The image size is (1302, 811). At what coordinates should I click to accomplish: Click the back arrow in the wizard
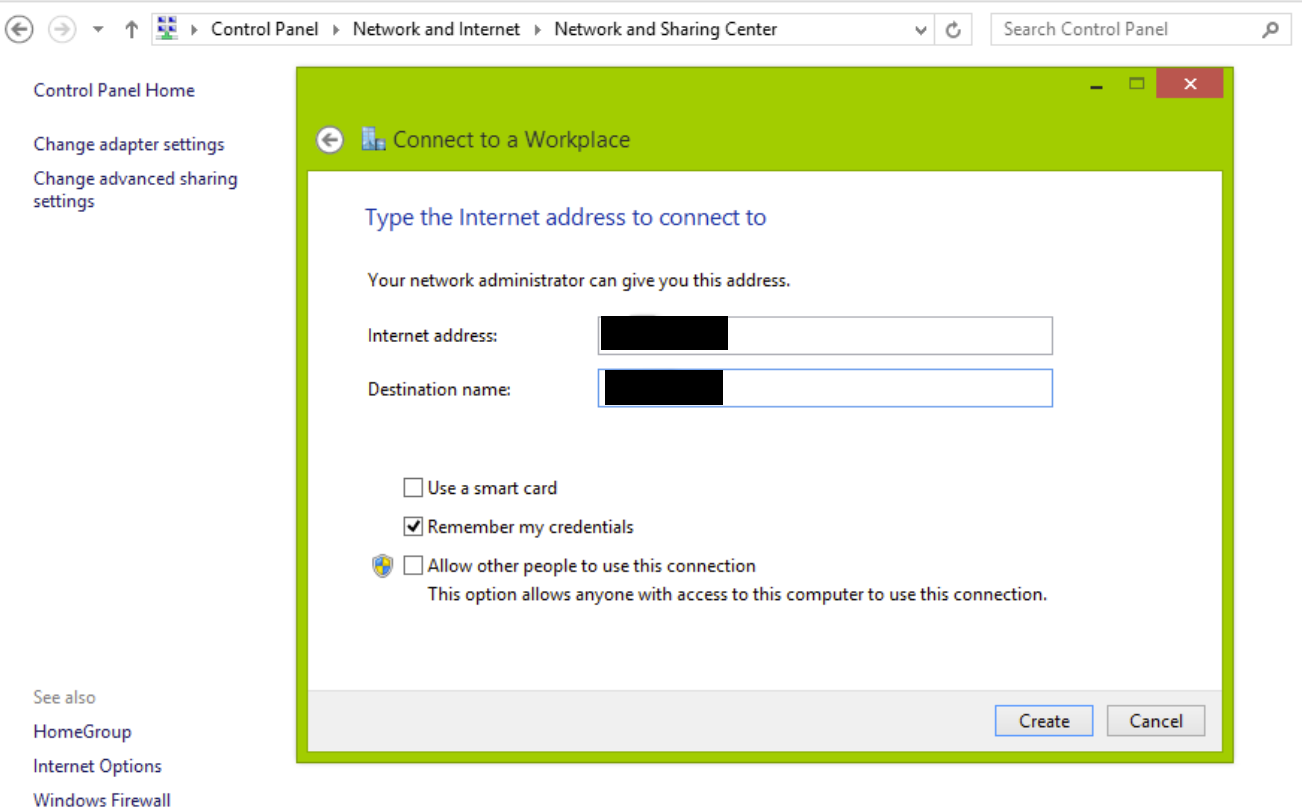(330, 139)
